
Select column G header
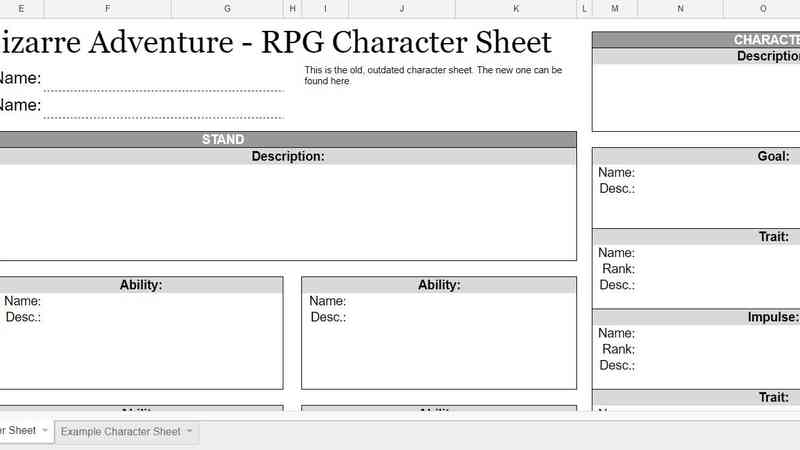(x=227, y=9)
